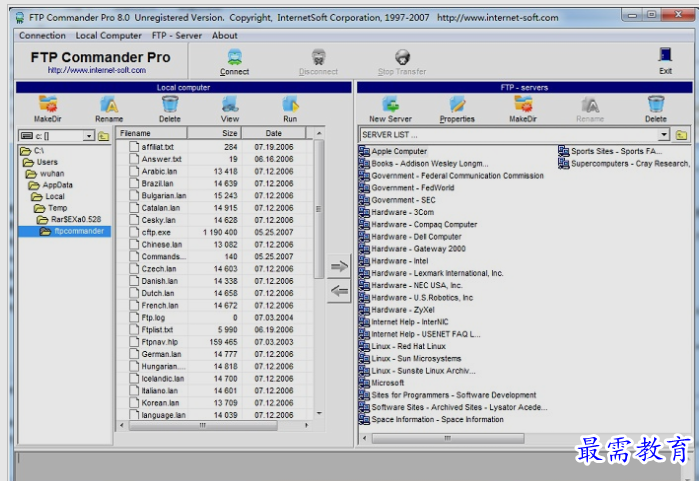Image resolution: width=699 pixels, height=481 pixels.
Task: Click the upload right-arrow button
Action: 339,267
